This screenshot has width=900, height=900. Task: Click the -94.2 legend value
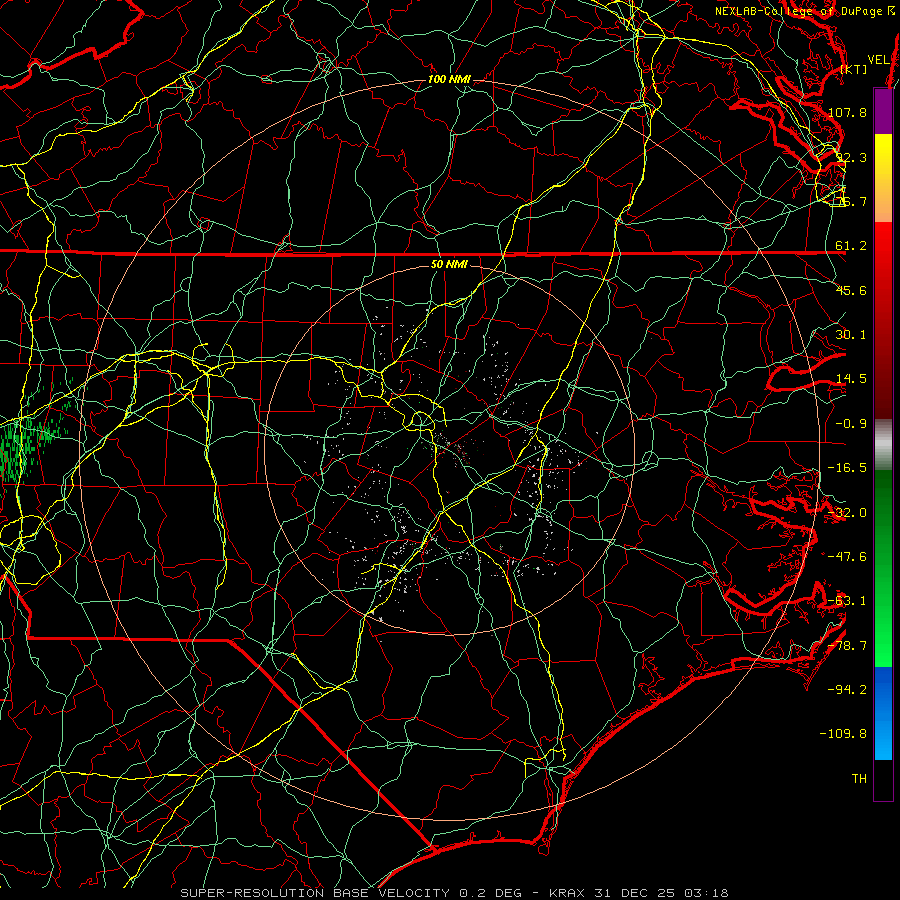point(848,690)
